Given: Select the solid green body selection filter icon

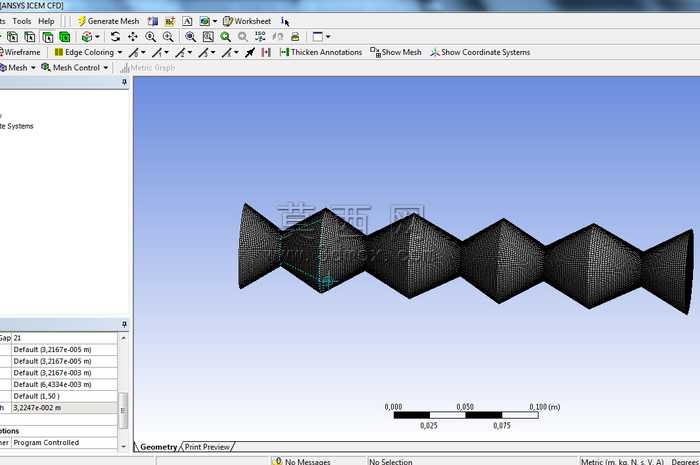Looking at the screenshot, I should pos(65,37).
